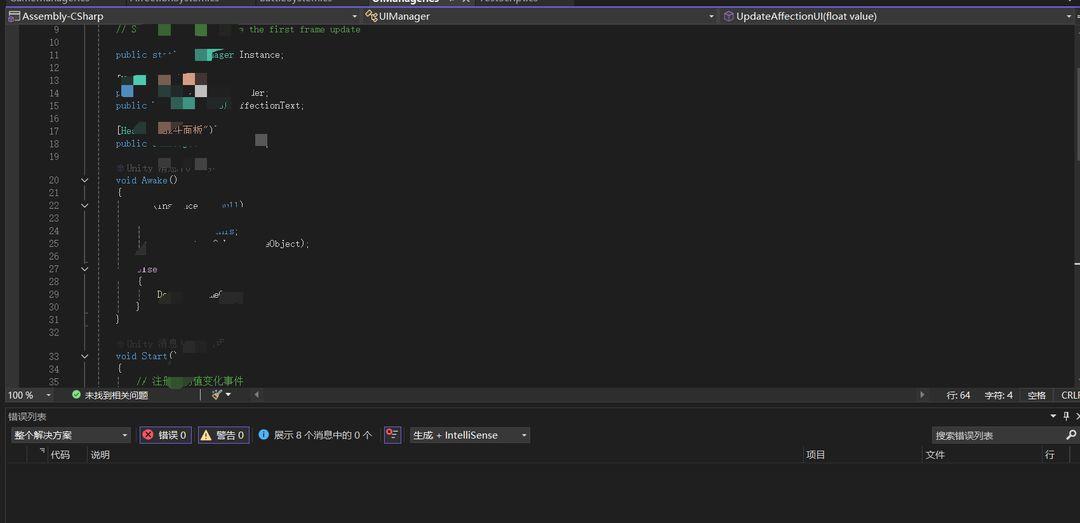Toggle the 错误 0 errors filter
The width and height of the screenshot is (1080, 523).
(x=165, y=435)
